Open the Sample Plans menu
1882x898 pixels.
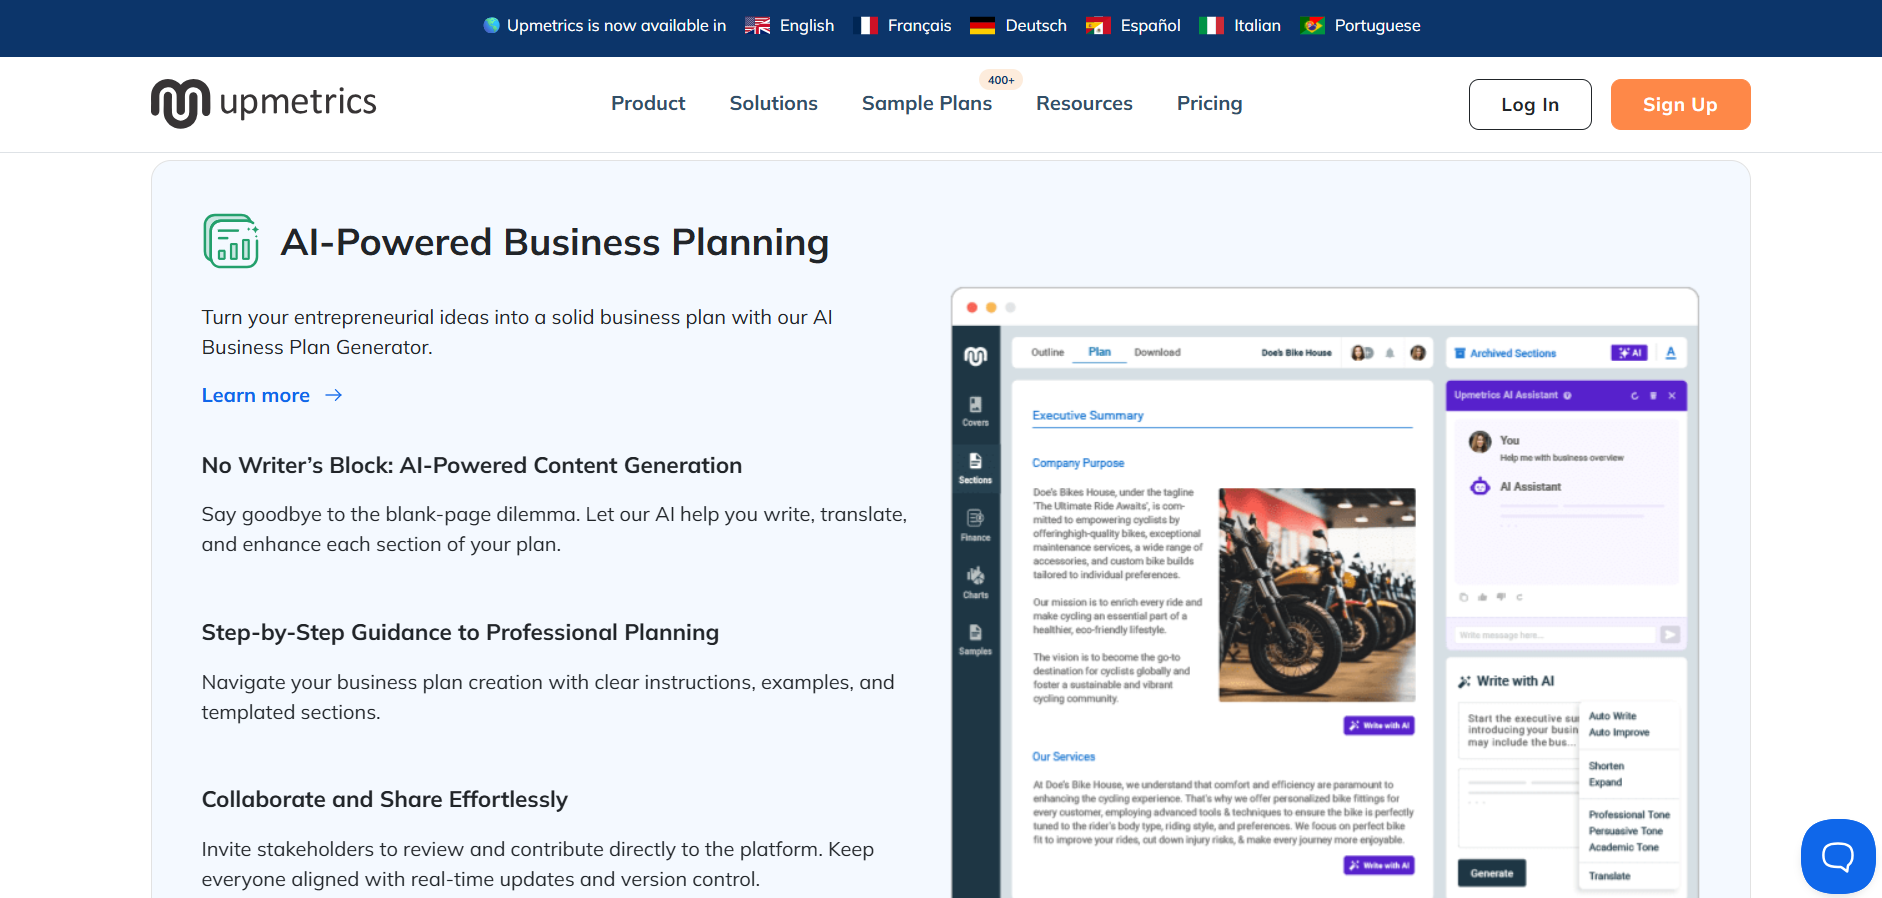click(927, 103)
